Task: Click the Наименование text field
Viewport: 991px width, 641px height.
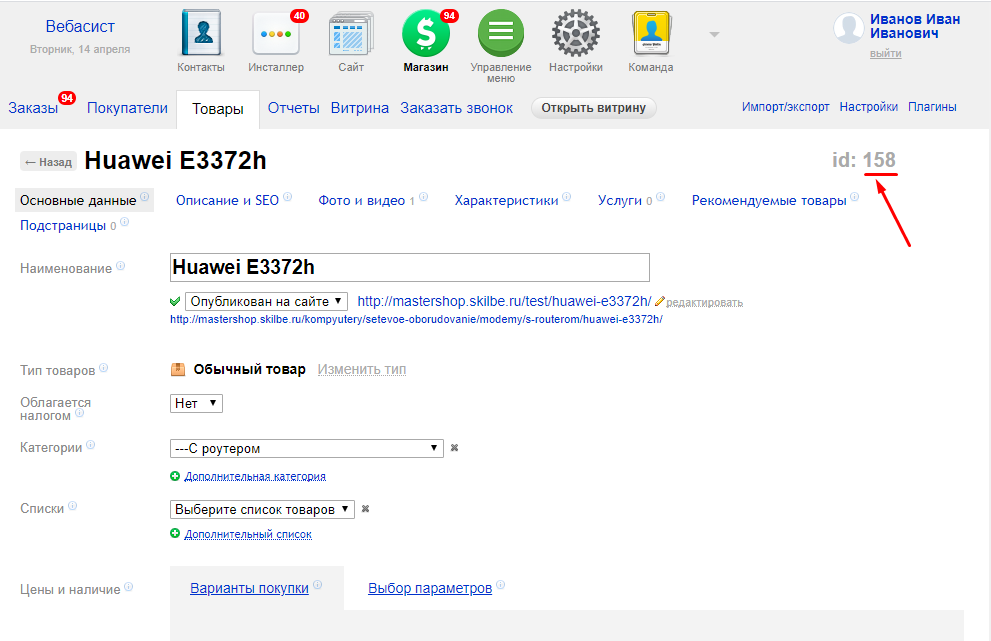Action: point(410,267)
